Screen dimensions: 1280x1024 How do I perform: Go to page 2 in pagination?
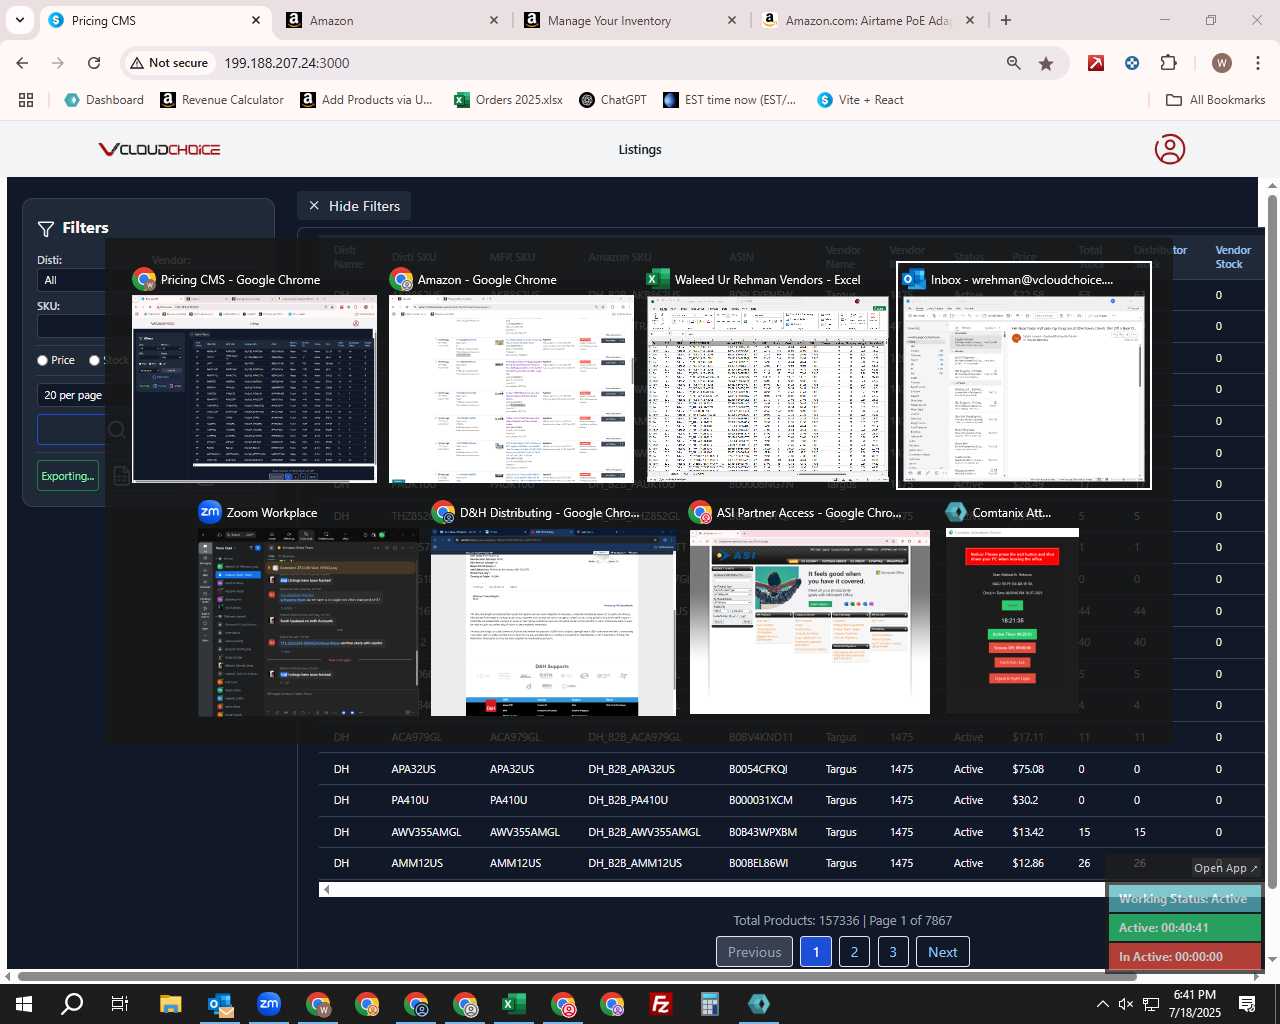(854, 952)
